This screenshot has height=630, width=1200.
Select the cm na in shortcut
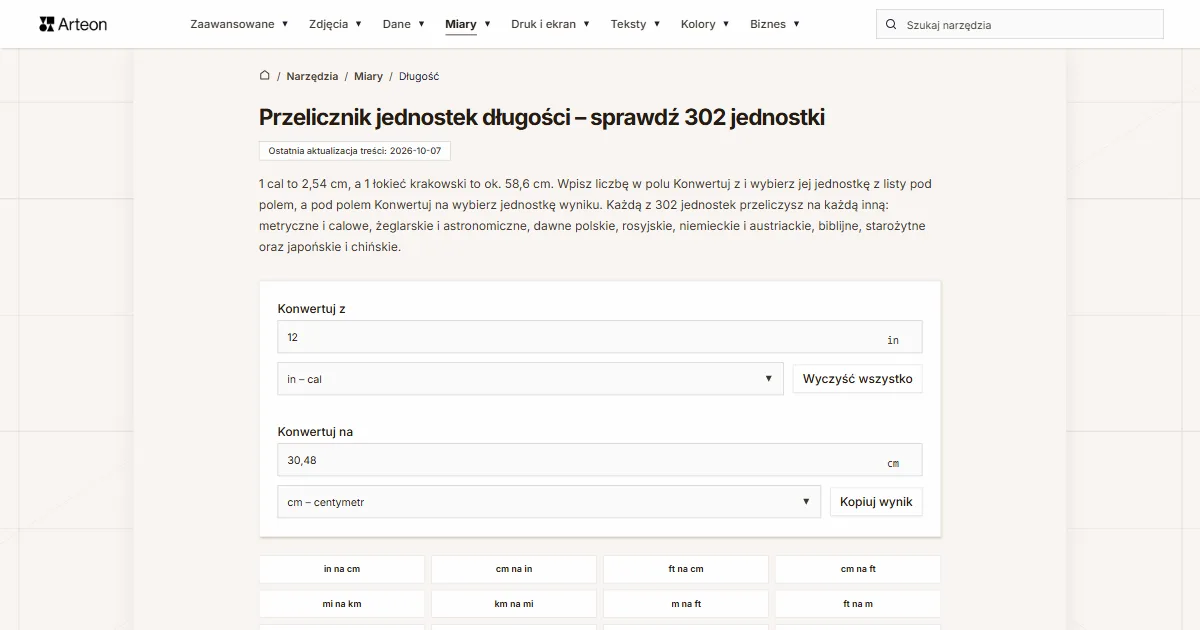coord(514,569)
